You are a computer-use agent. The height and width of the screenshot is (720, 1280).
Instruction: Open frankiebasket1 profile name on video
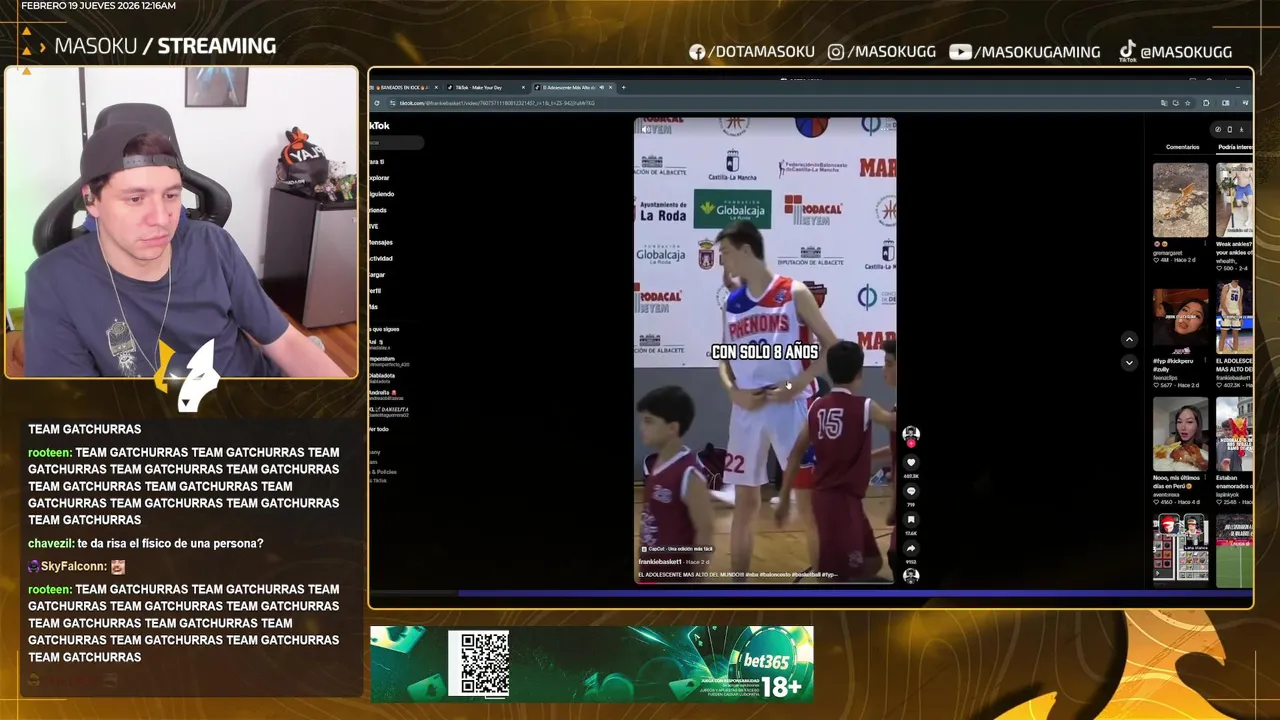[660, 562]
